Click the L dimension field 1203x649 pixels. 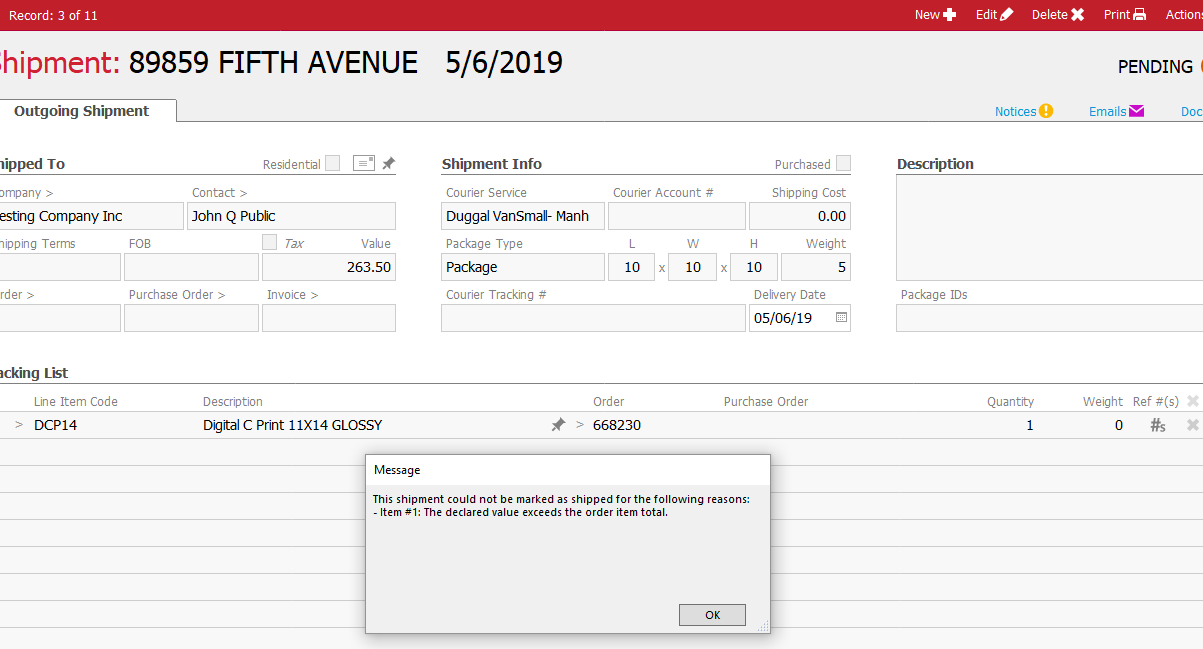pos(631,267)
